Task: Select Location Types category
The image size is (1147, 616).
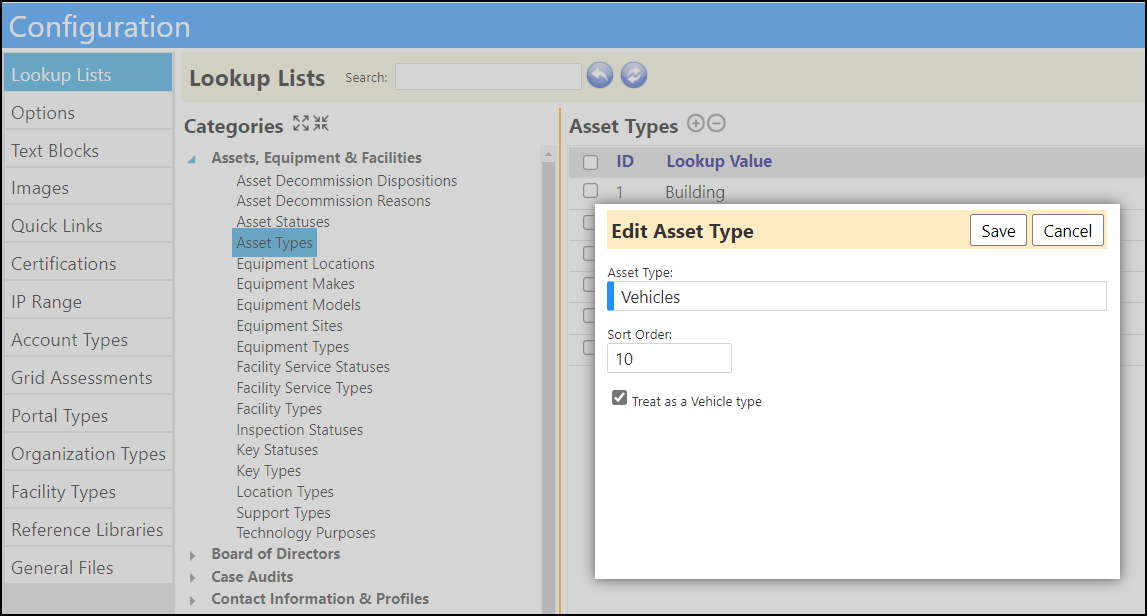Action: 285,492
